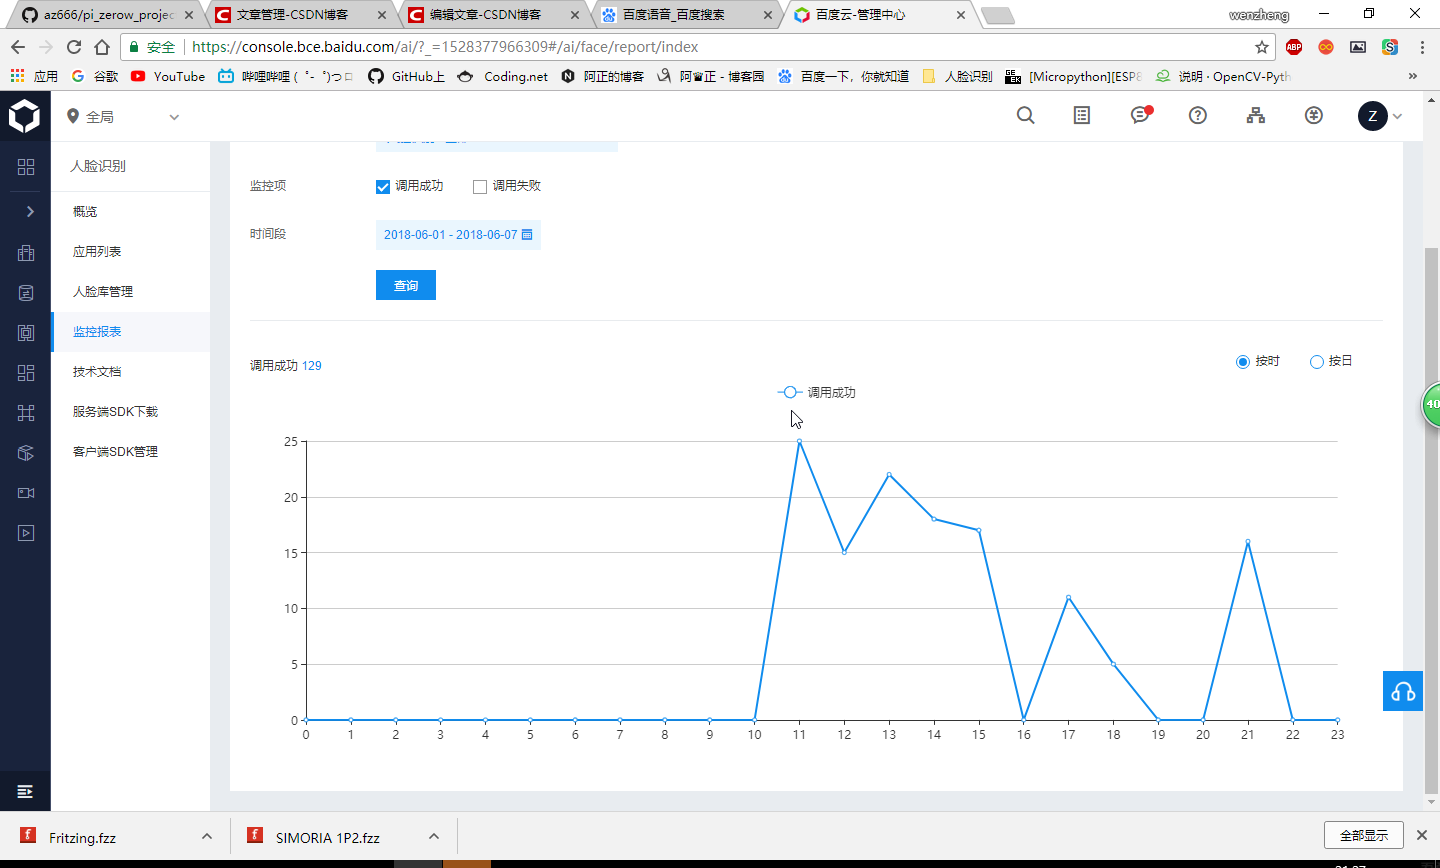Open the Coding.net bookmark
The height and width of the screenshot is (868, 1440).
503,76
